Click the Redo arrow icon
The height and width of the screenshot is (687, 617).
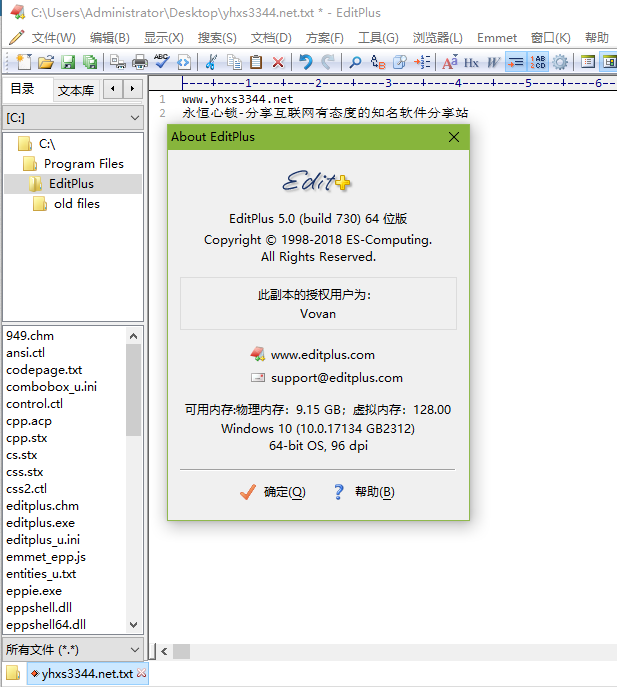pyautogui.click(x=327, y=62)
